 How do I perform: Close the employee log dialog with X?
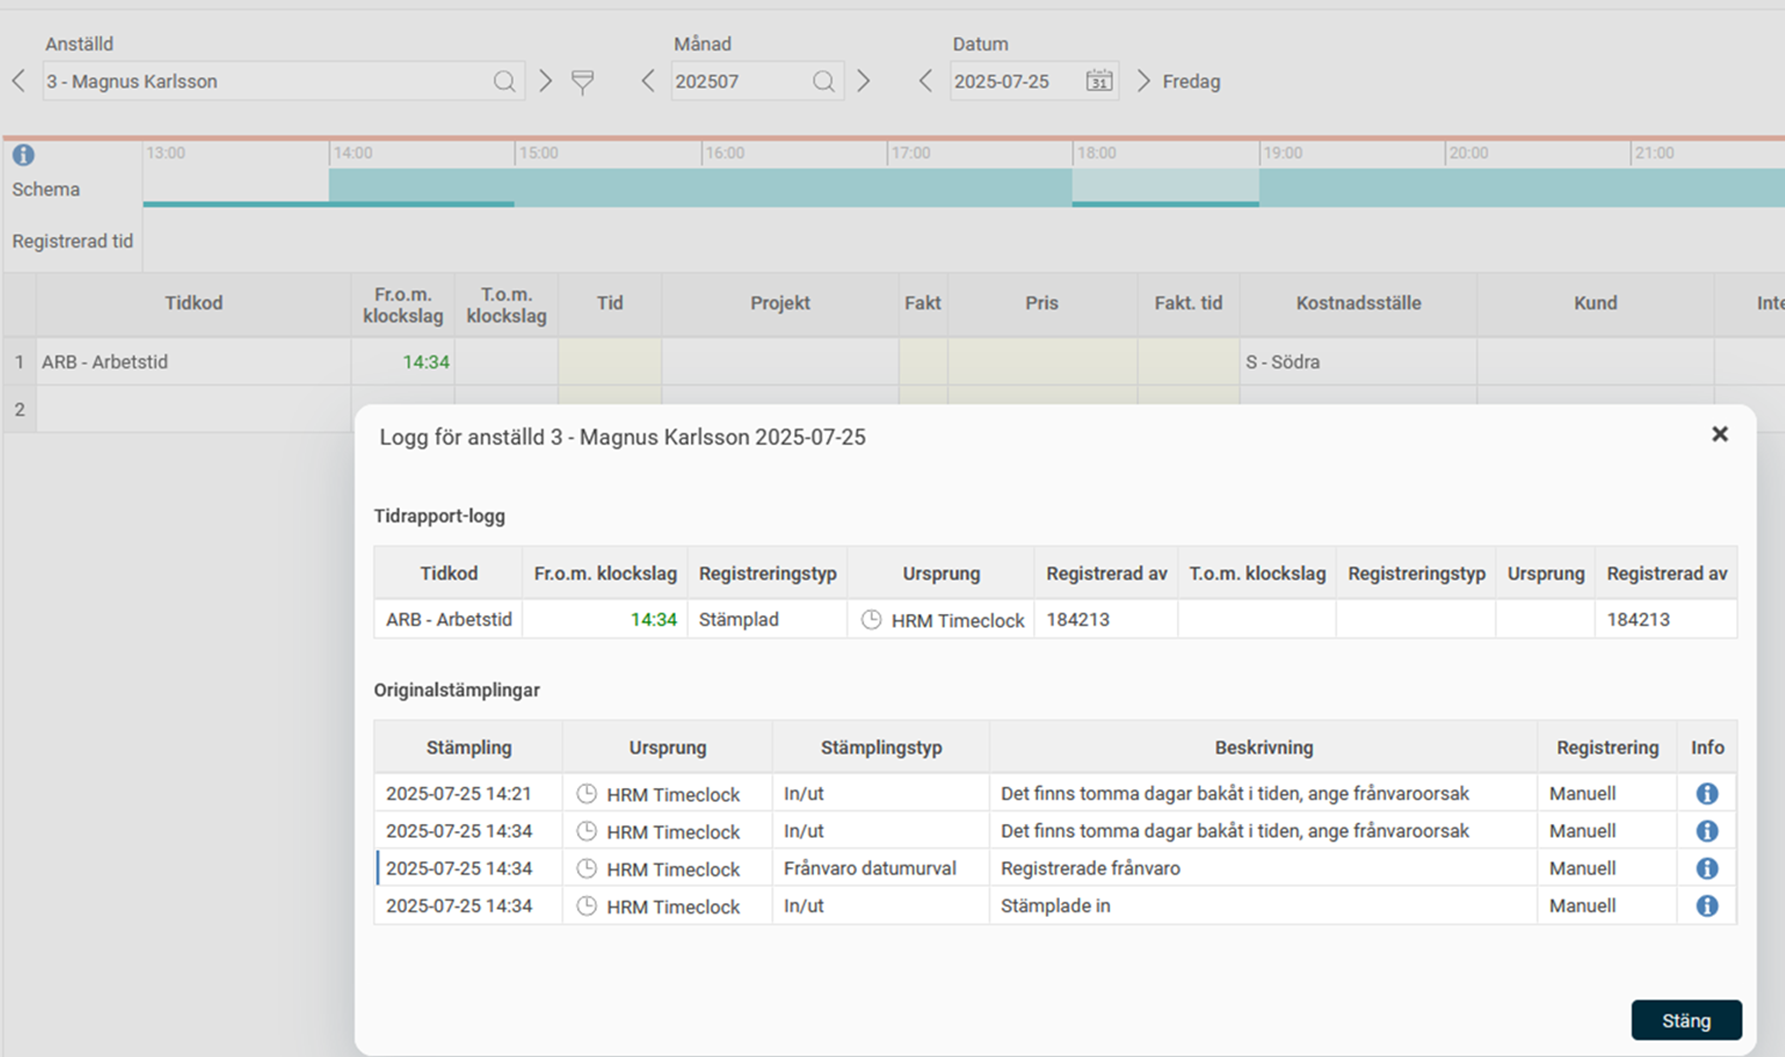pyautogui.click(x=1719, y=434)
